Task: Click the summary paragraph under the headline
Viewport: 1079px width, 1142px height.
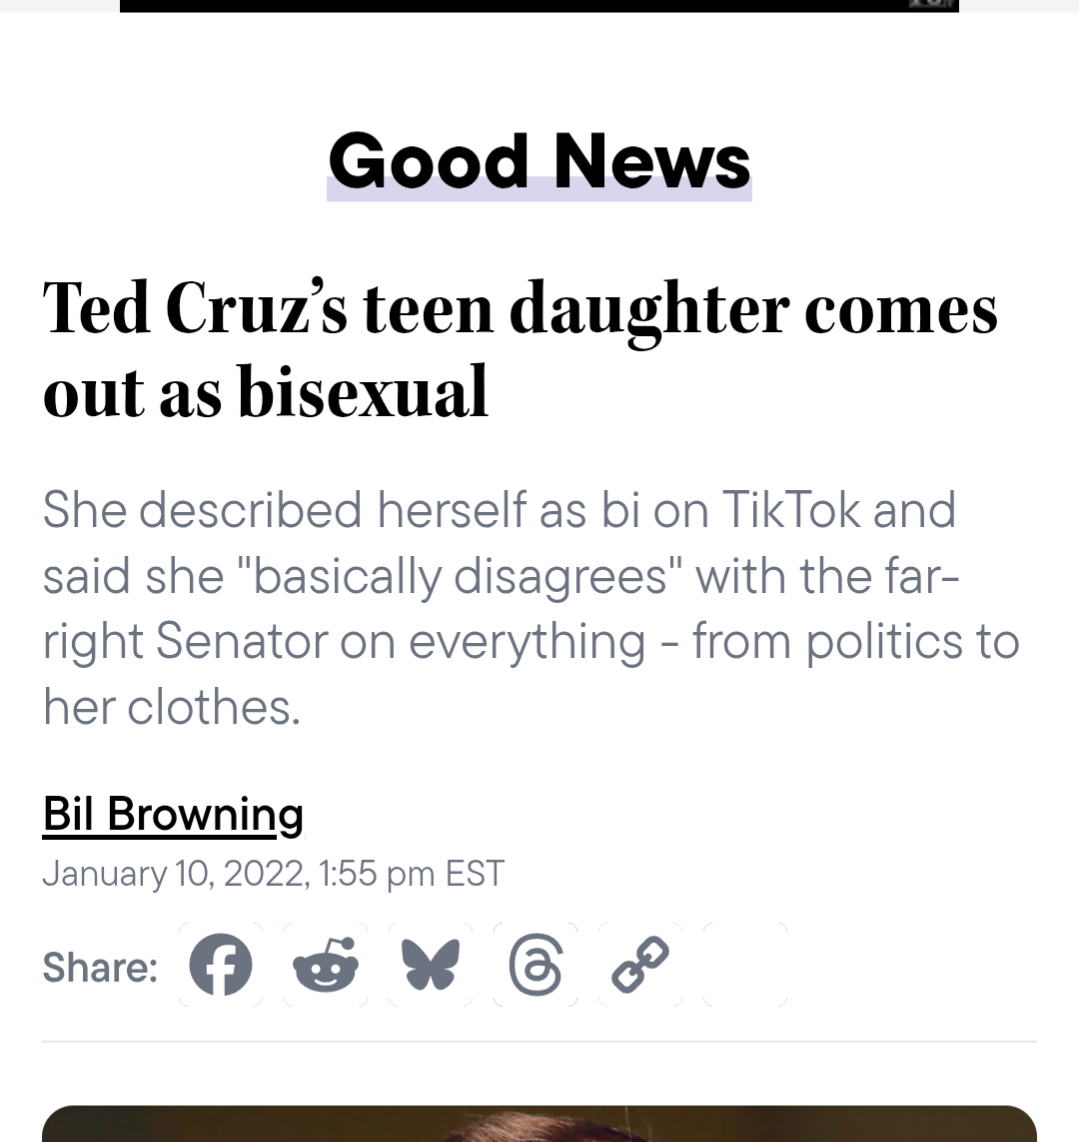Action: (x=530, y=608)
